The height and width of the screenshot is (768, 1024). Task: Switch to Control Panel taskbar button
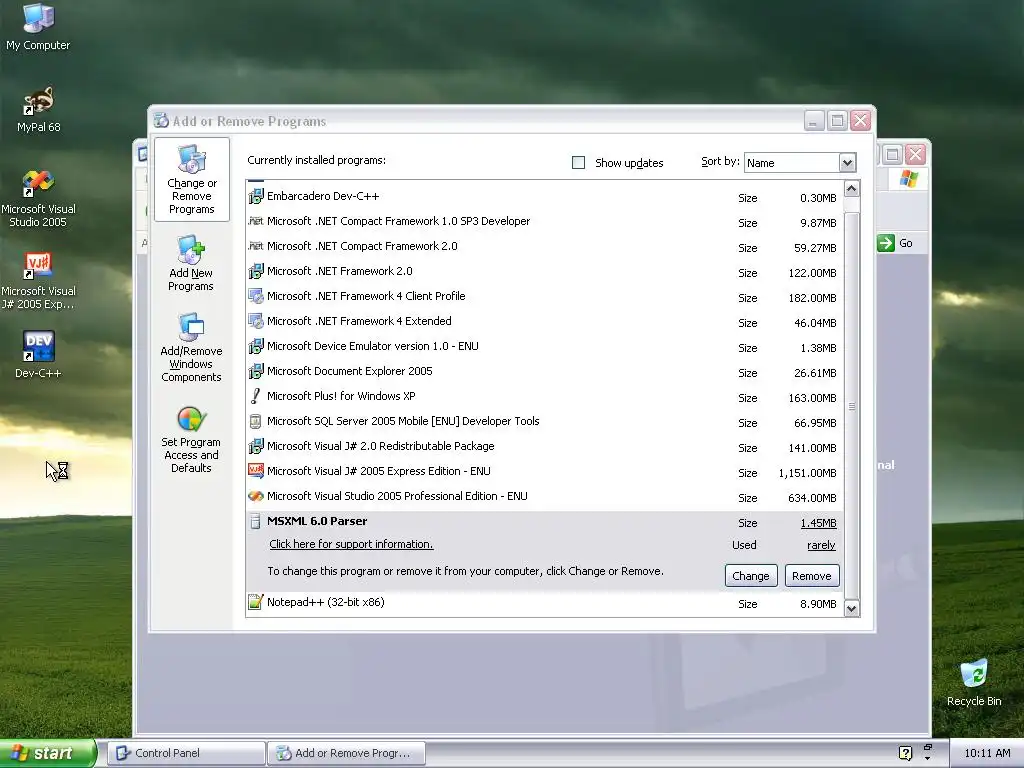point(186,753)
